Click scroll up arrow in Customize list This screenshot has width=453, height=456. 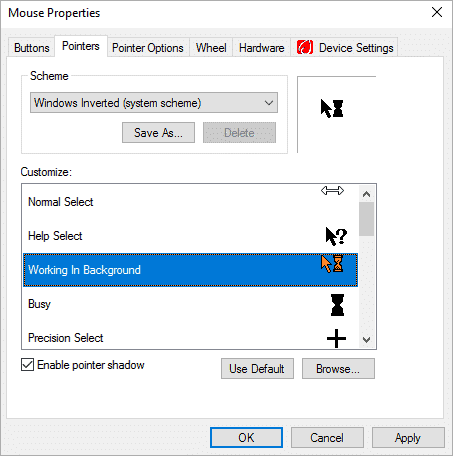click(366, 194)
